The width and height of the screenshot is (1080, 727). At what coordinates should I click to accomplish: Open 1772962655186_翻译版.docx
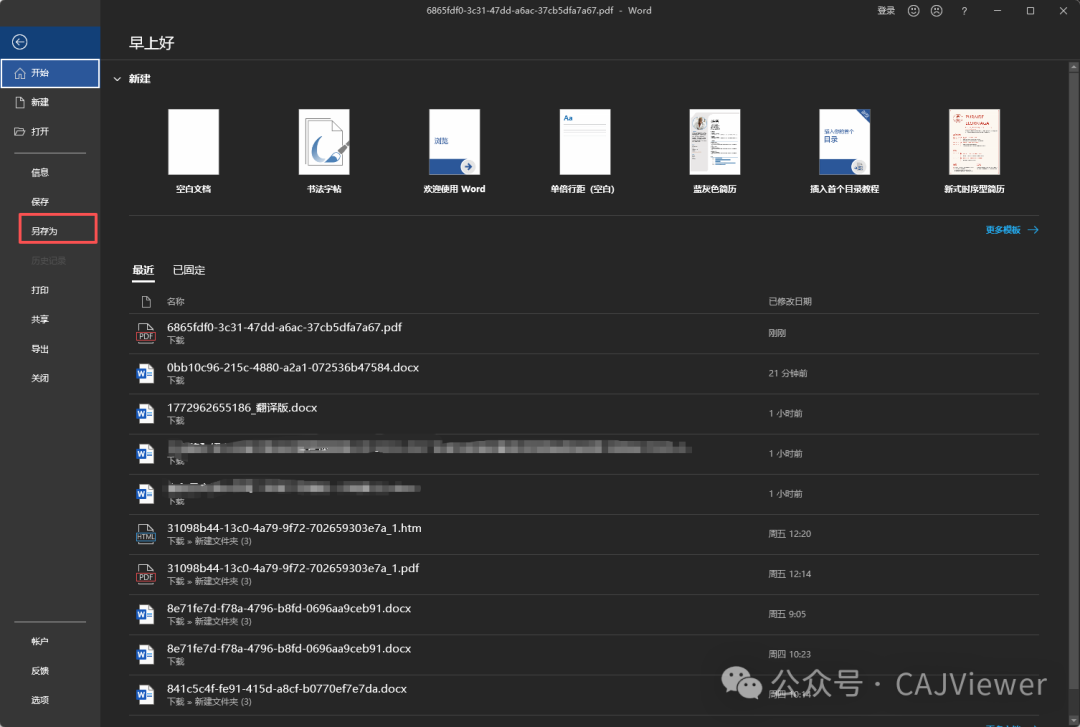(x=584, y=413)
